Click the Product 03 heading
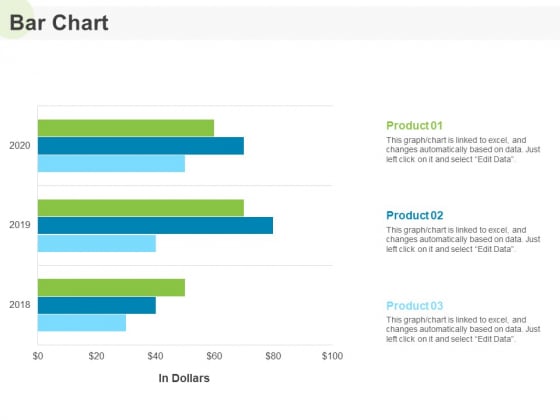 (415, 306)
